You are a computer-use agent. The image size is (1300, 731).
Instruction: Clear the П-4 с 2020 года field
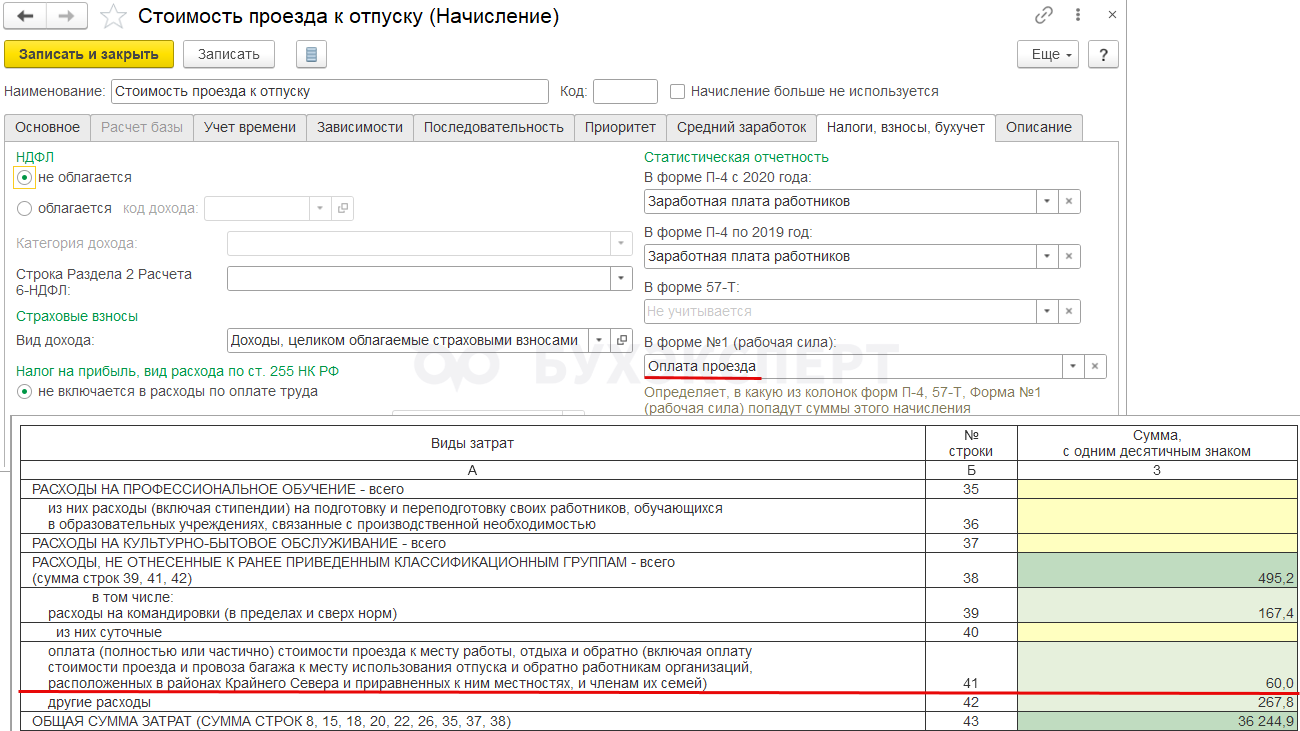point(1069,201)
